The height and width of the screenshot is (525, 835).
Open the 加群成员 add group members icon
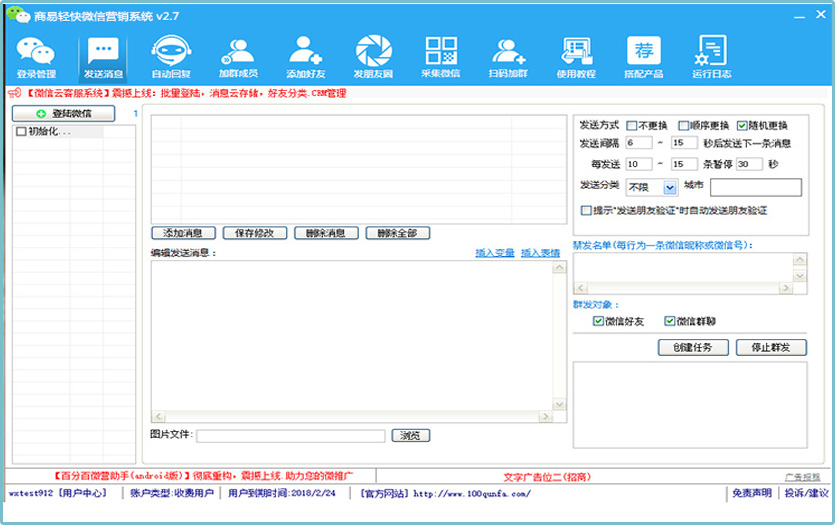238,58
